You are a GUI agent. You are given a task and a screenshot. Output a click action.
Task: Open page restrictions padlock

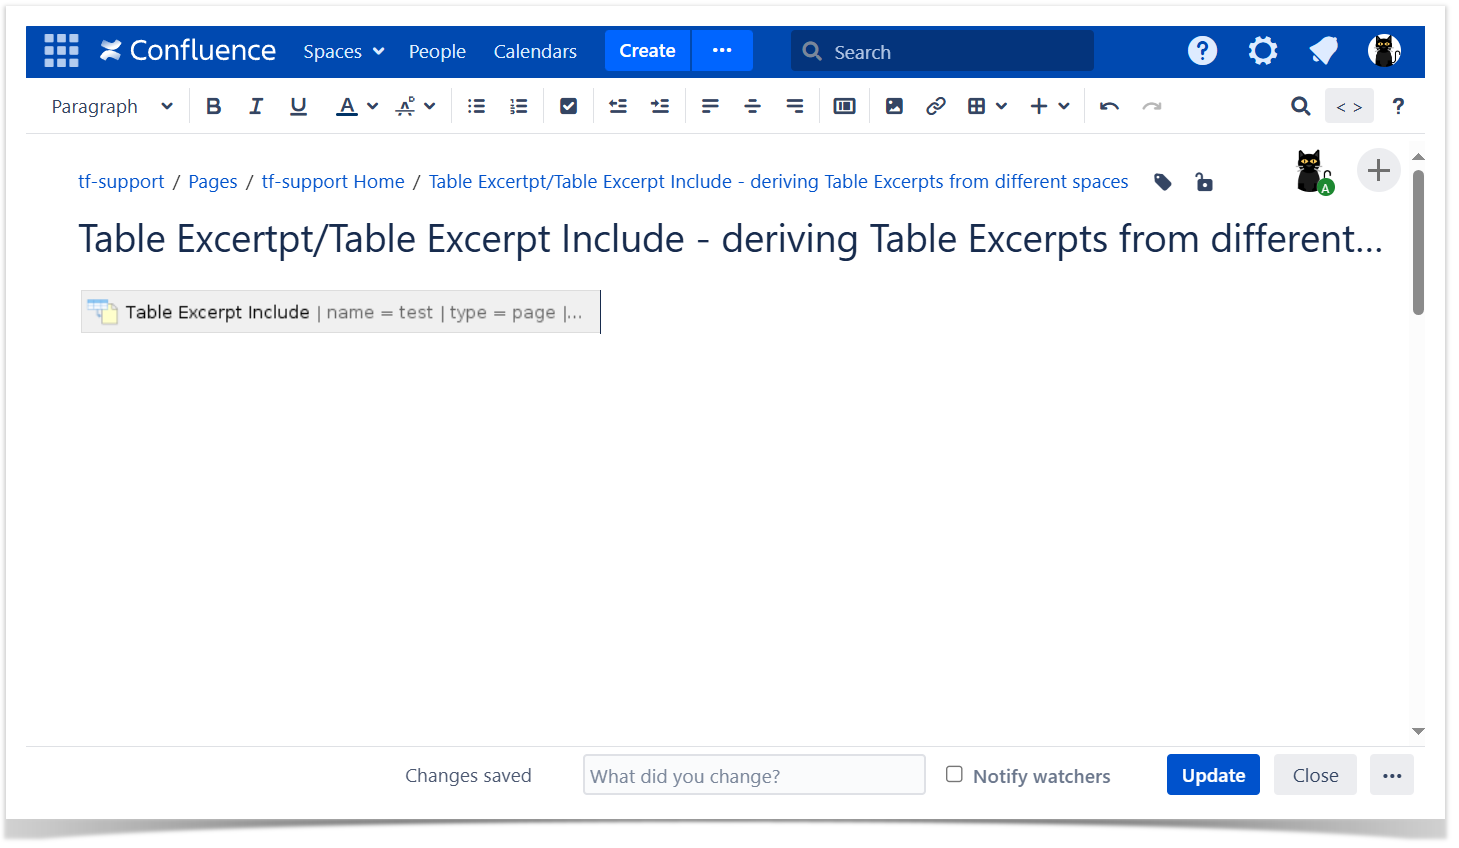[x=1204, y=182]
